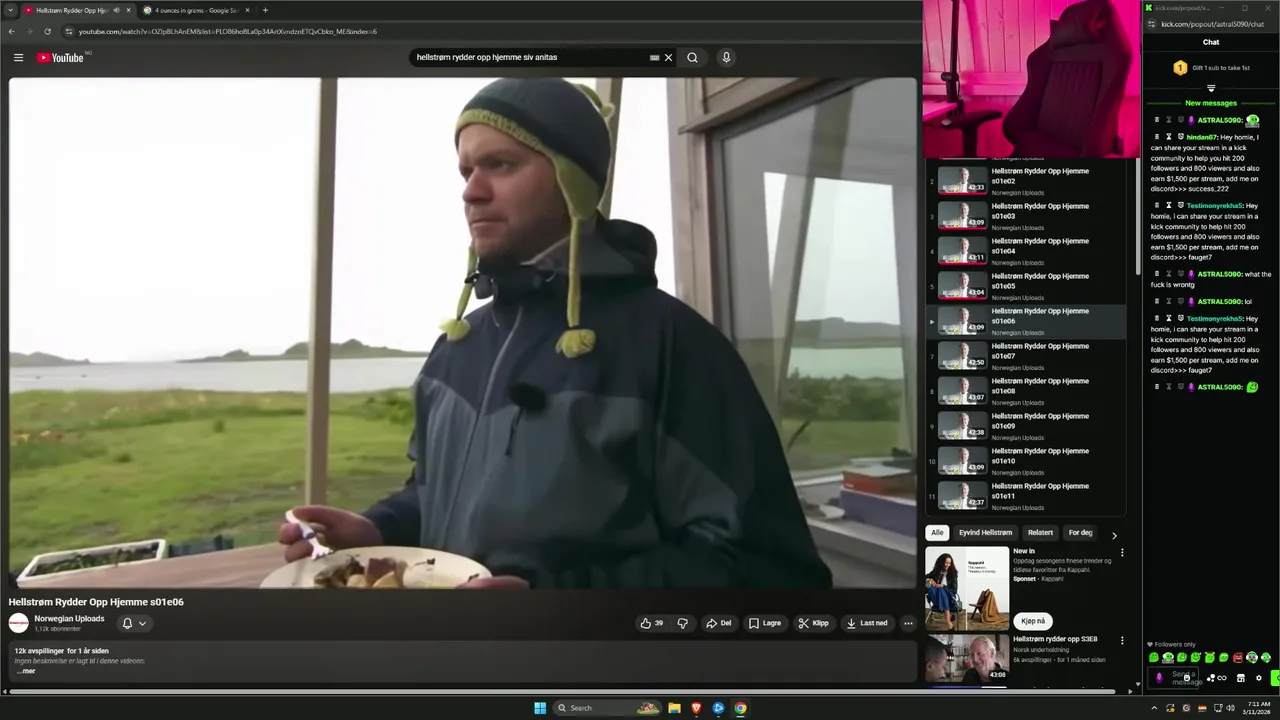Select current playlist item s01e06

coord(1027,321)
